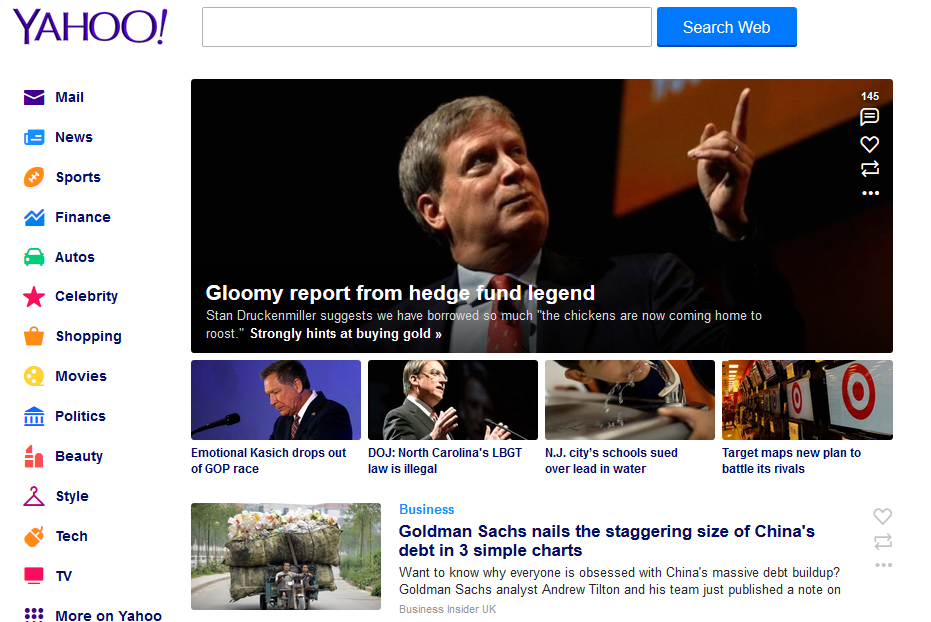
Task: Read 'Emotional Kasich drops out of GOP race'
Action: click(268, 461)
